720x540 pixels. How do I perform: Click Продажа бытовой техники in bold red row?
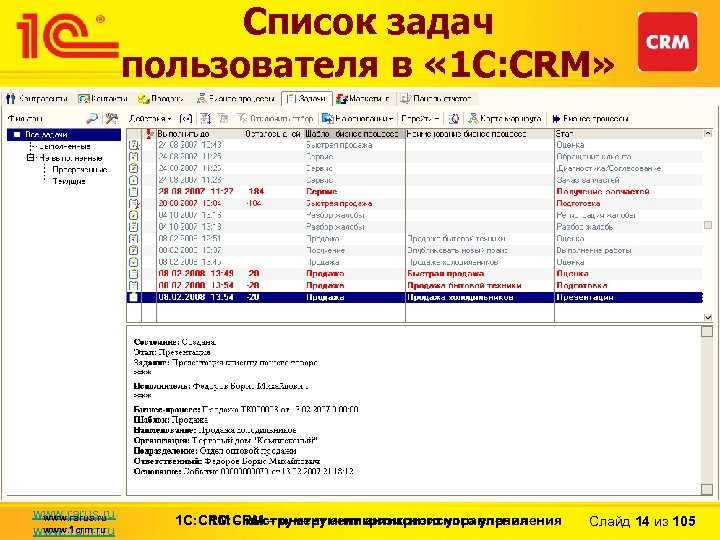[x=464, y=286]
